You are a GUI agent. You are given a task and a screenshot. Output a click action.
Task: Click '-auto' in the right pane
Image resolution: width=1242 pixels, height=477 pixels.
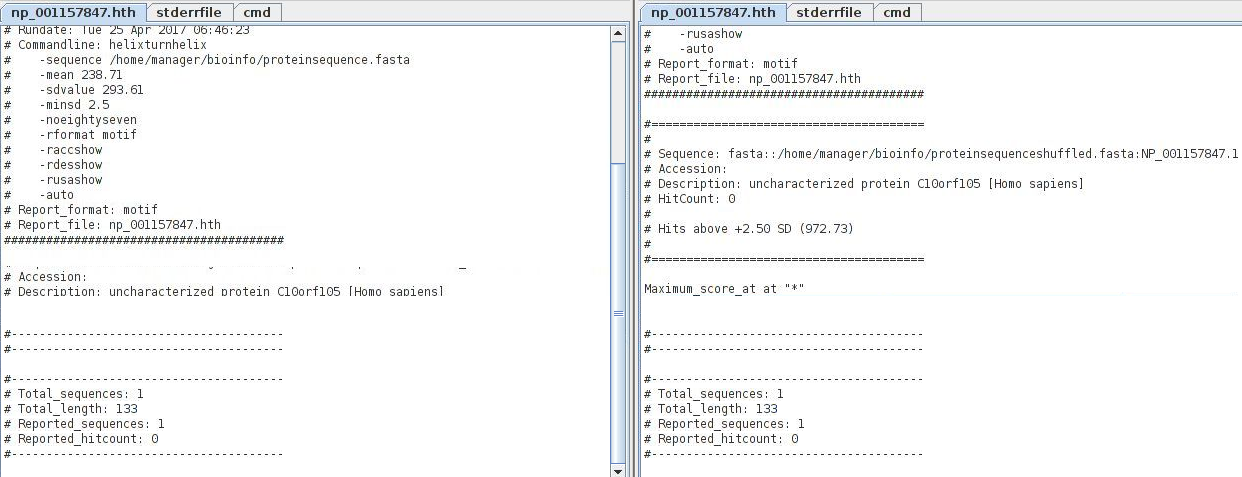click(x=697, y=49)
